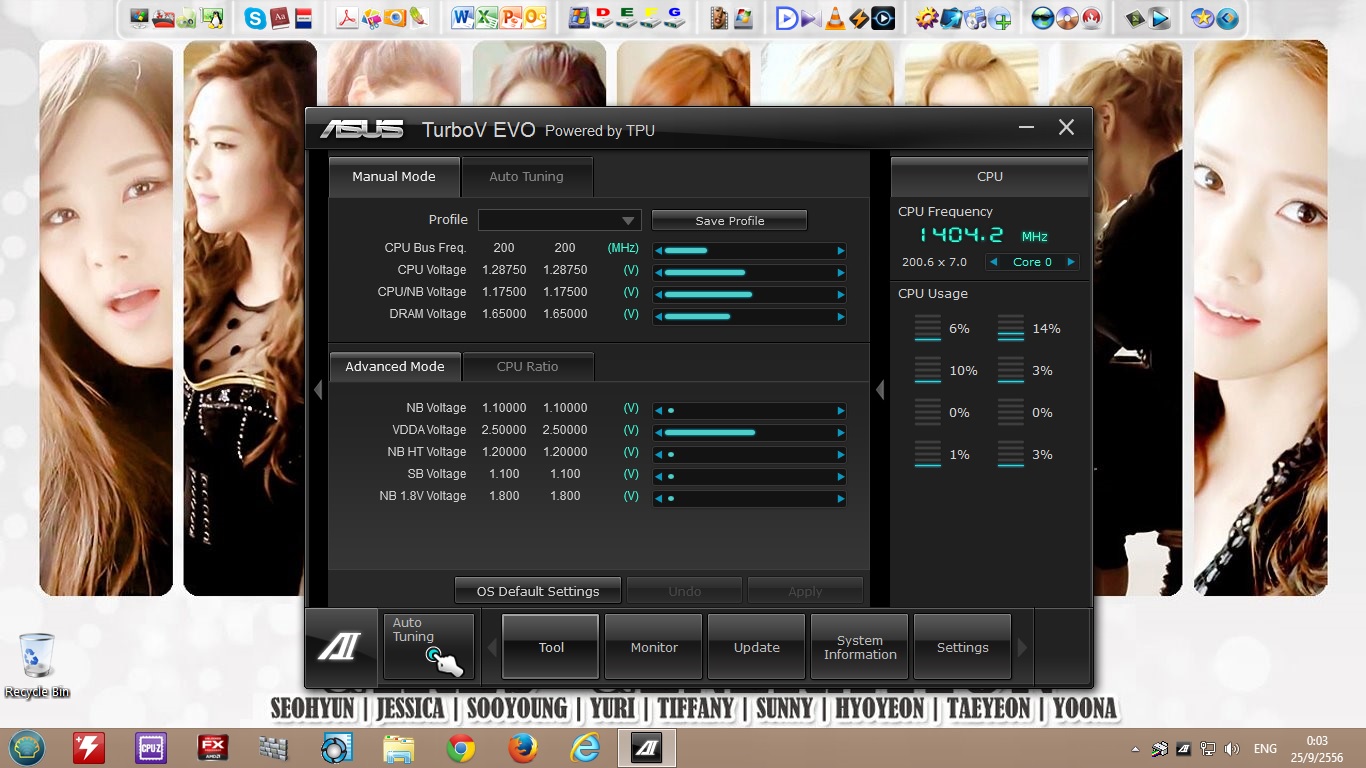Open the red lightning app on taskbar
The image size is (1366, 768).
point(88,748)
